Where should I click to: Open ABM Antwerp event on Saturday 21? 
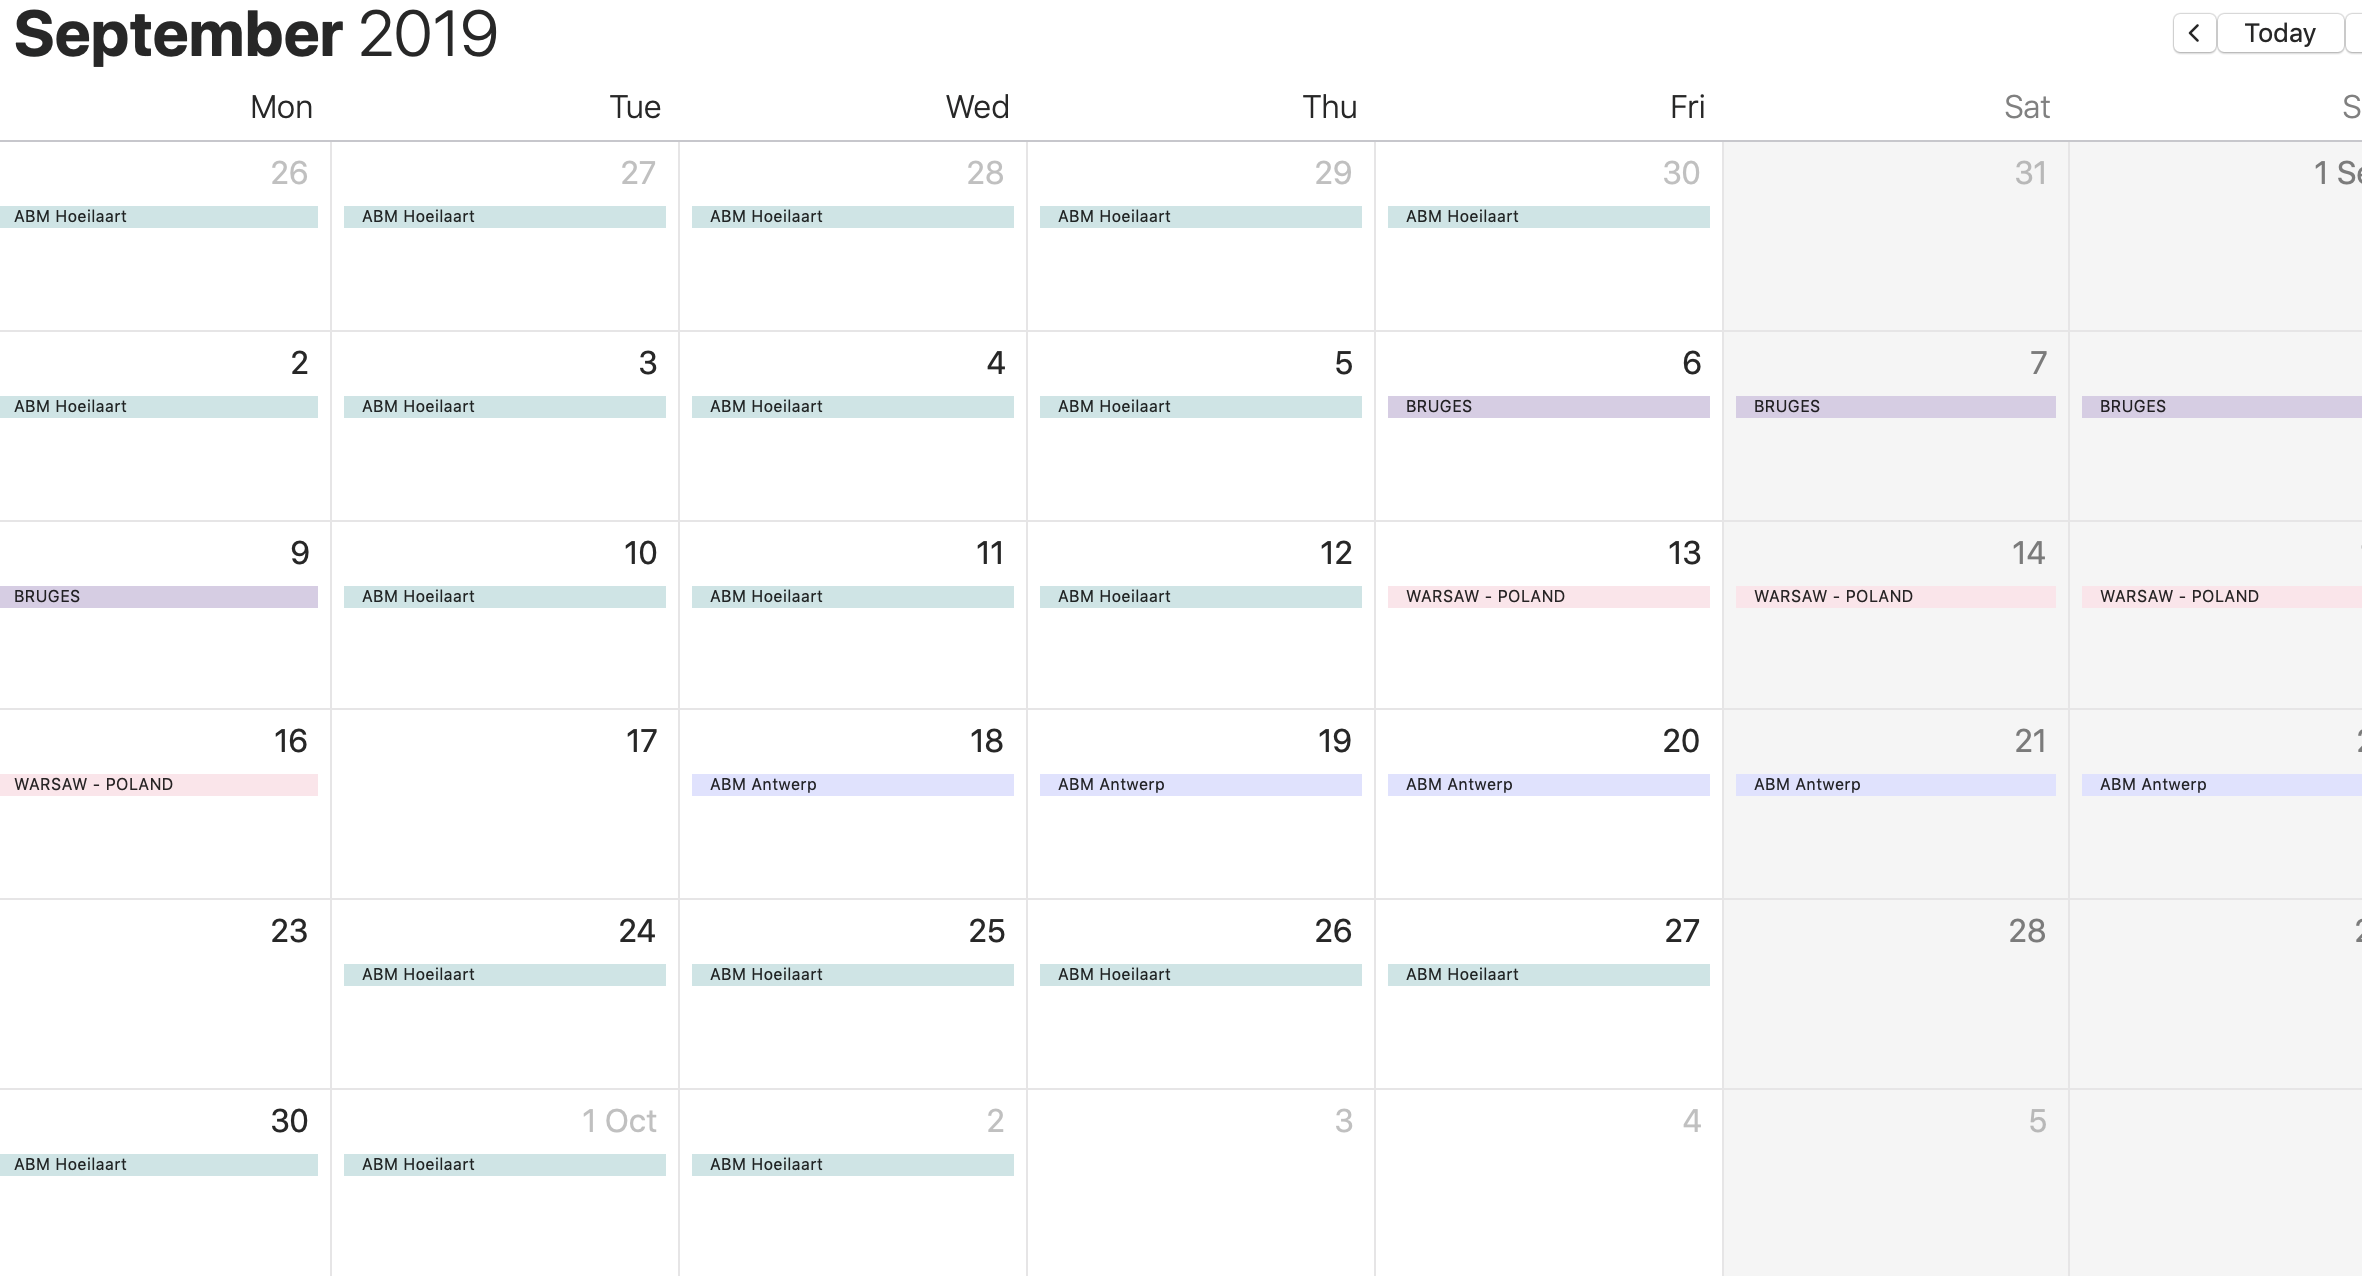point(1895,785)
